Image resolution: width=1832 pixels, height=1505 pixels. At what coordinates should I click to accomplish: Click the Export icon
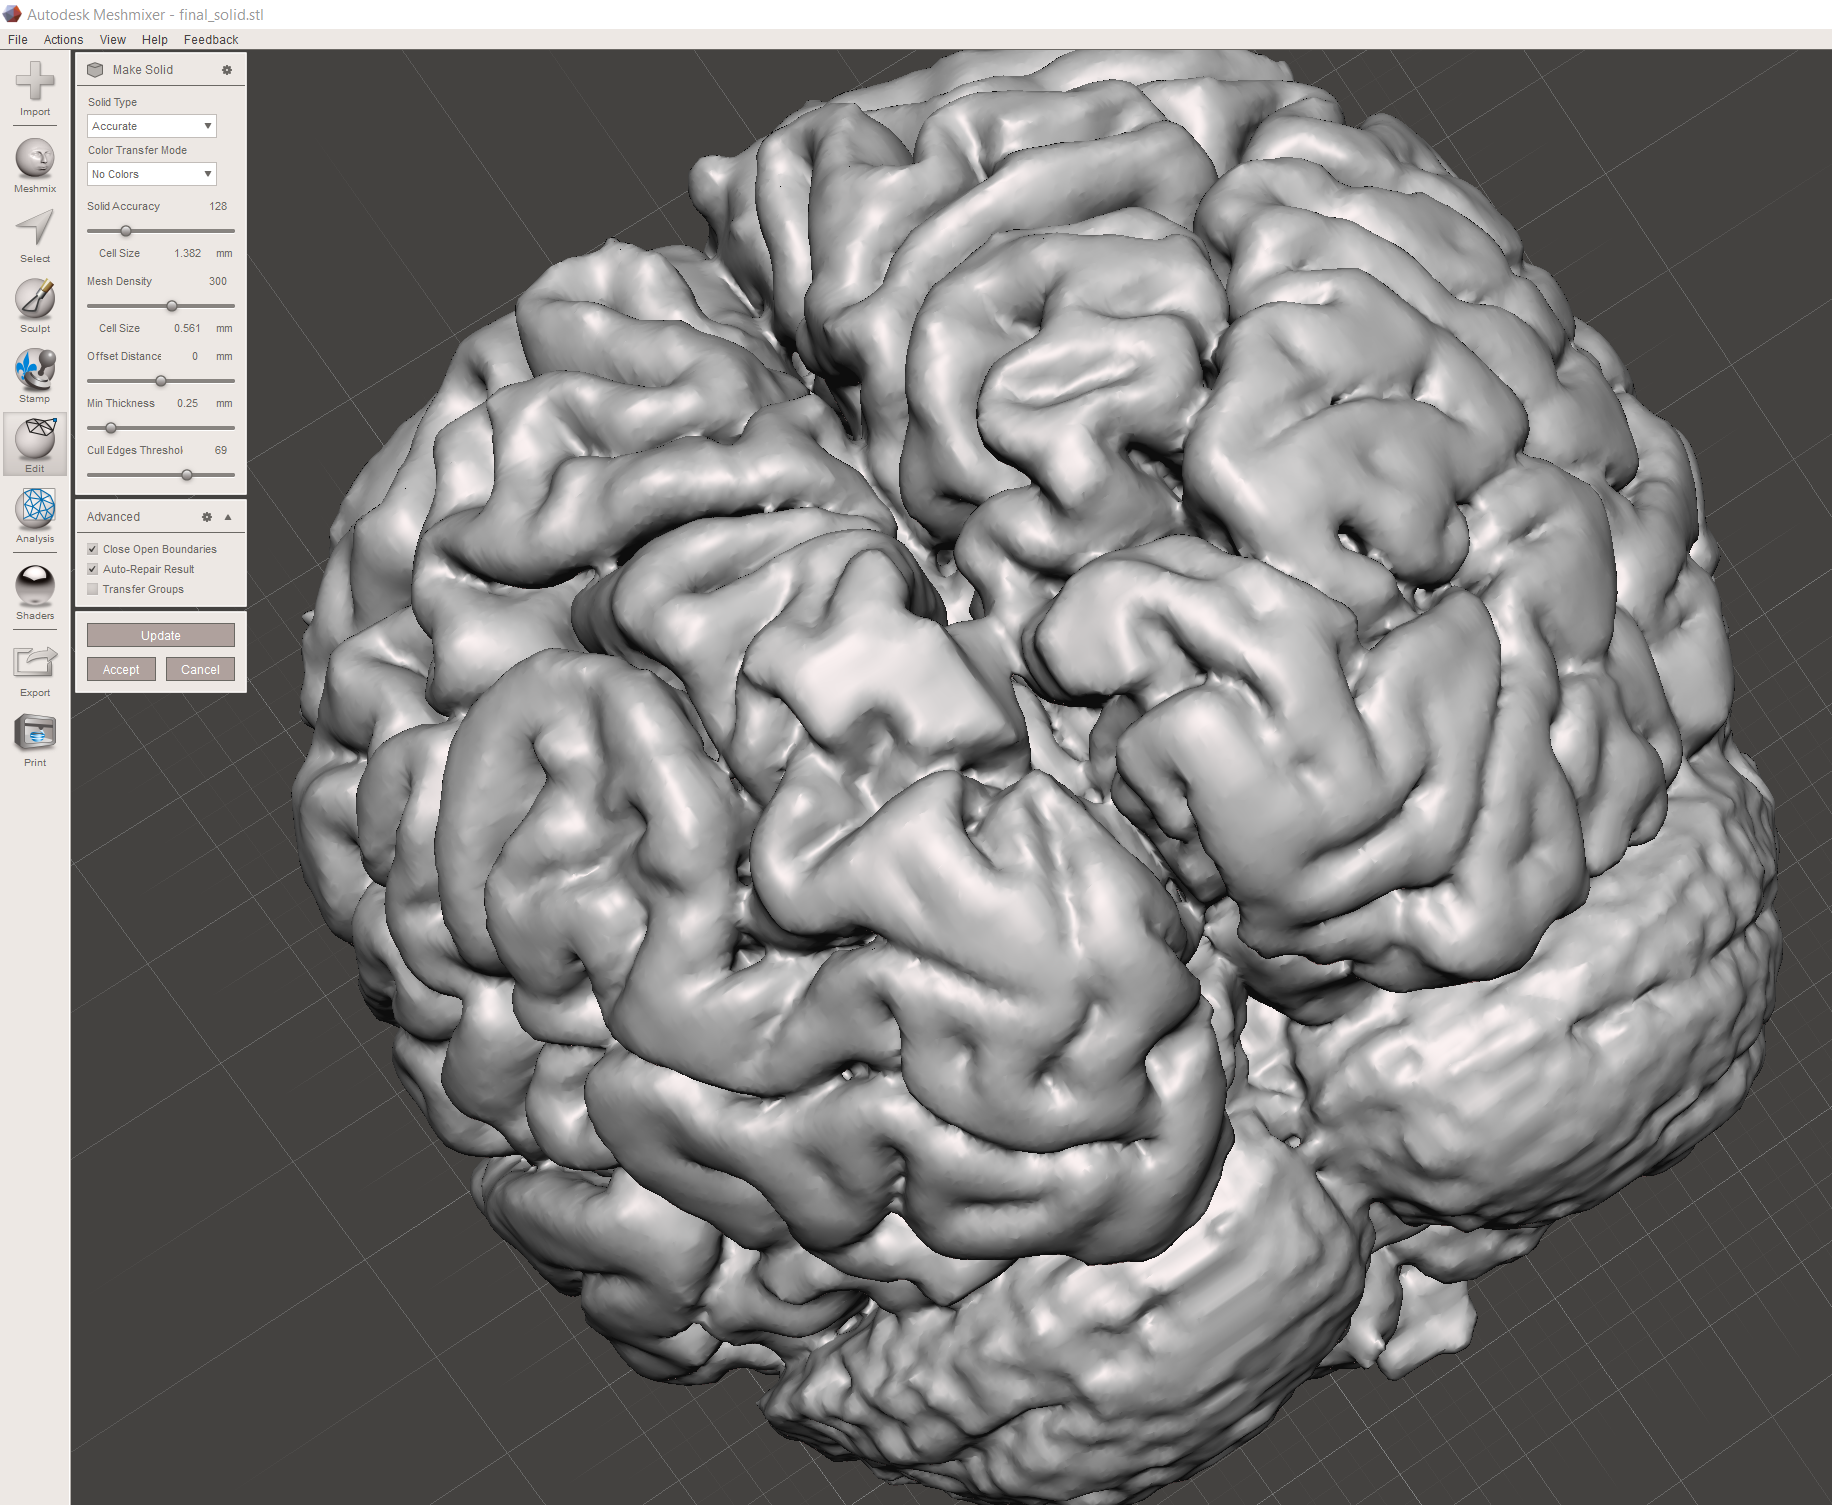[35, 670]
